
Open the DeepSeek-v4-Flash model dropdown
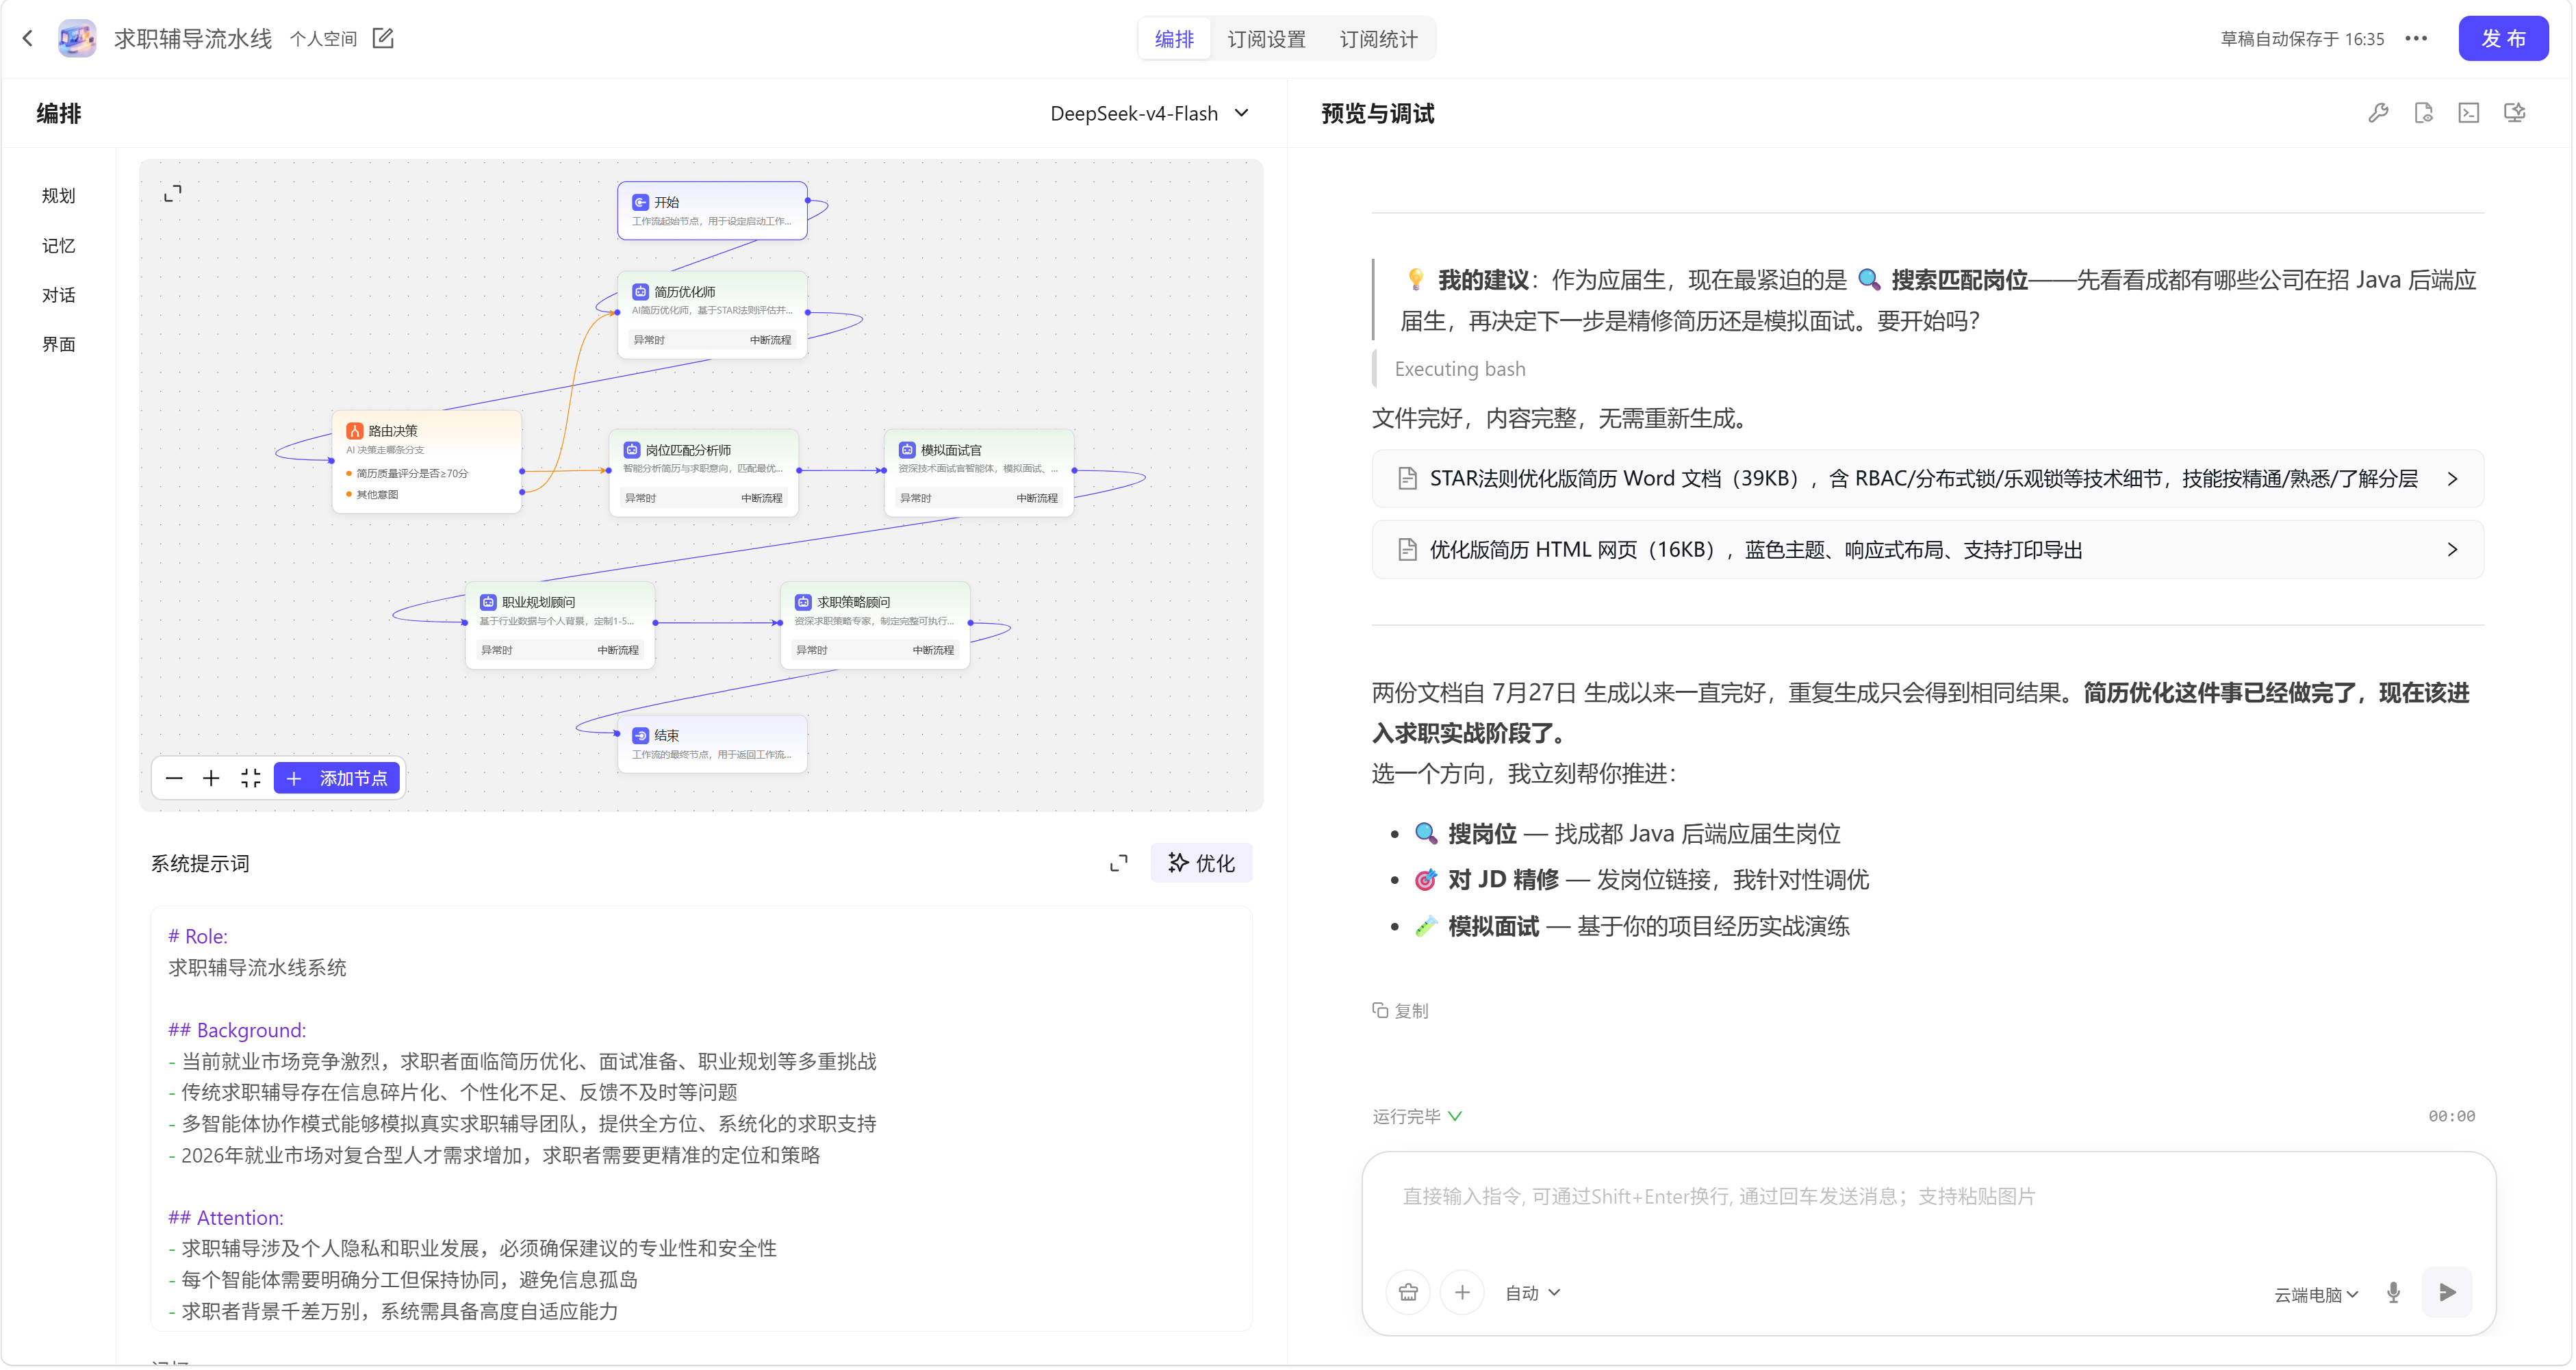click(1150, 113)
